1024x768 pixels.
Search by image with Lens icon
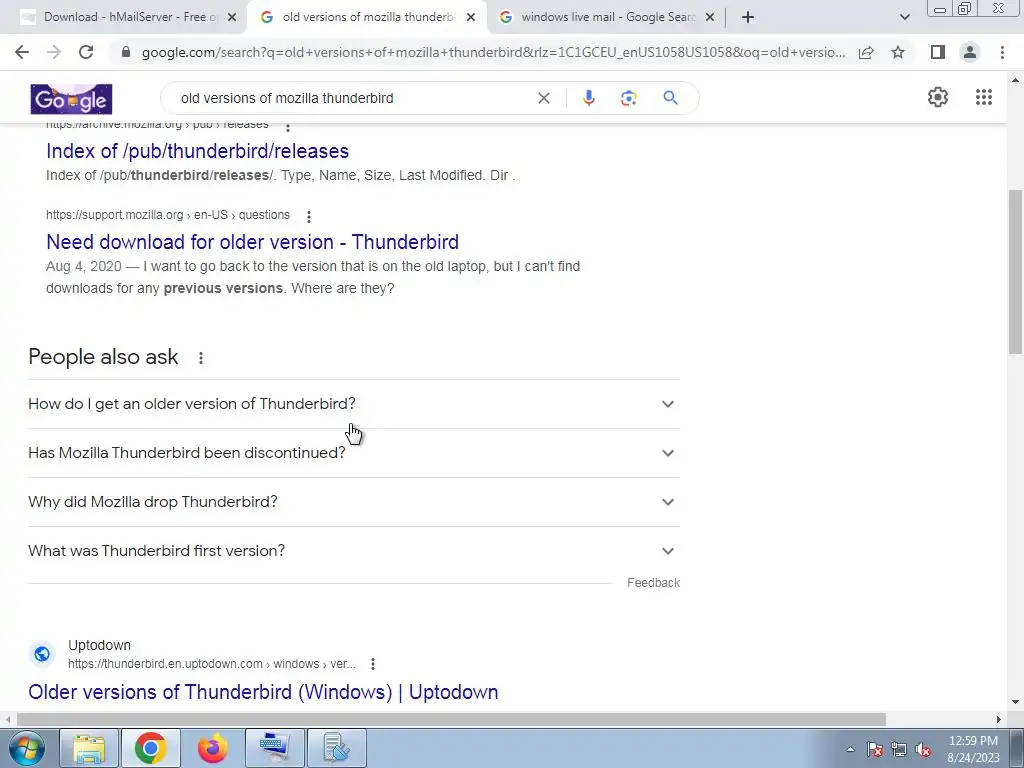pos(628,98)
